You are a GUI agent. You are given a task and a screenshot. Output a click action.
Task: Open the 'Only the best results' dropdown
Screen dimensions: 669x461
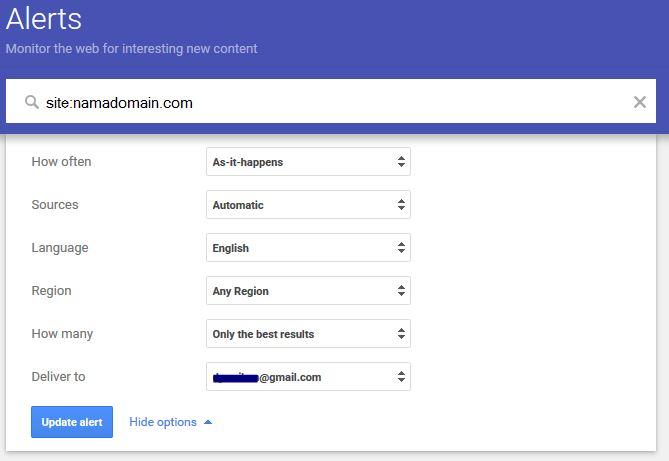point(308,334)
